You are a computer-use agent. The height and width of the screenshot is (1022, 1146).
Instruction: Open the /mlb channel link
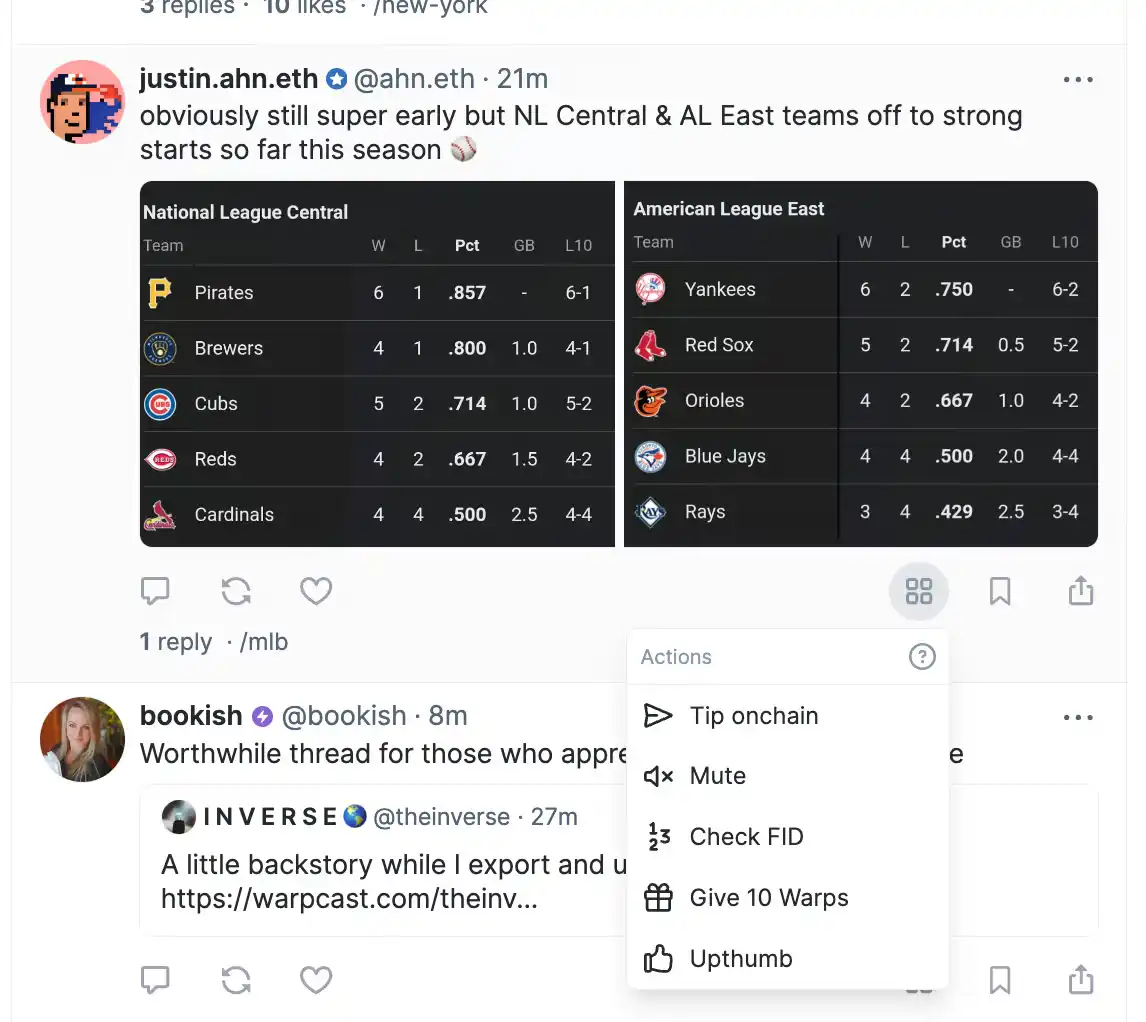tap(264, 642)
